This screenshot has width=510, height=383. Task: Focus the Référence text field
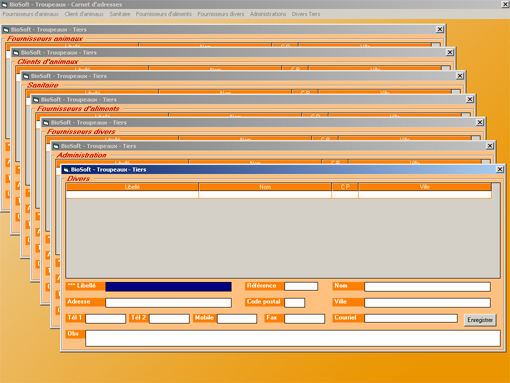(301, 286)
